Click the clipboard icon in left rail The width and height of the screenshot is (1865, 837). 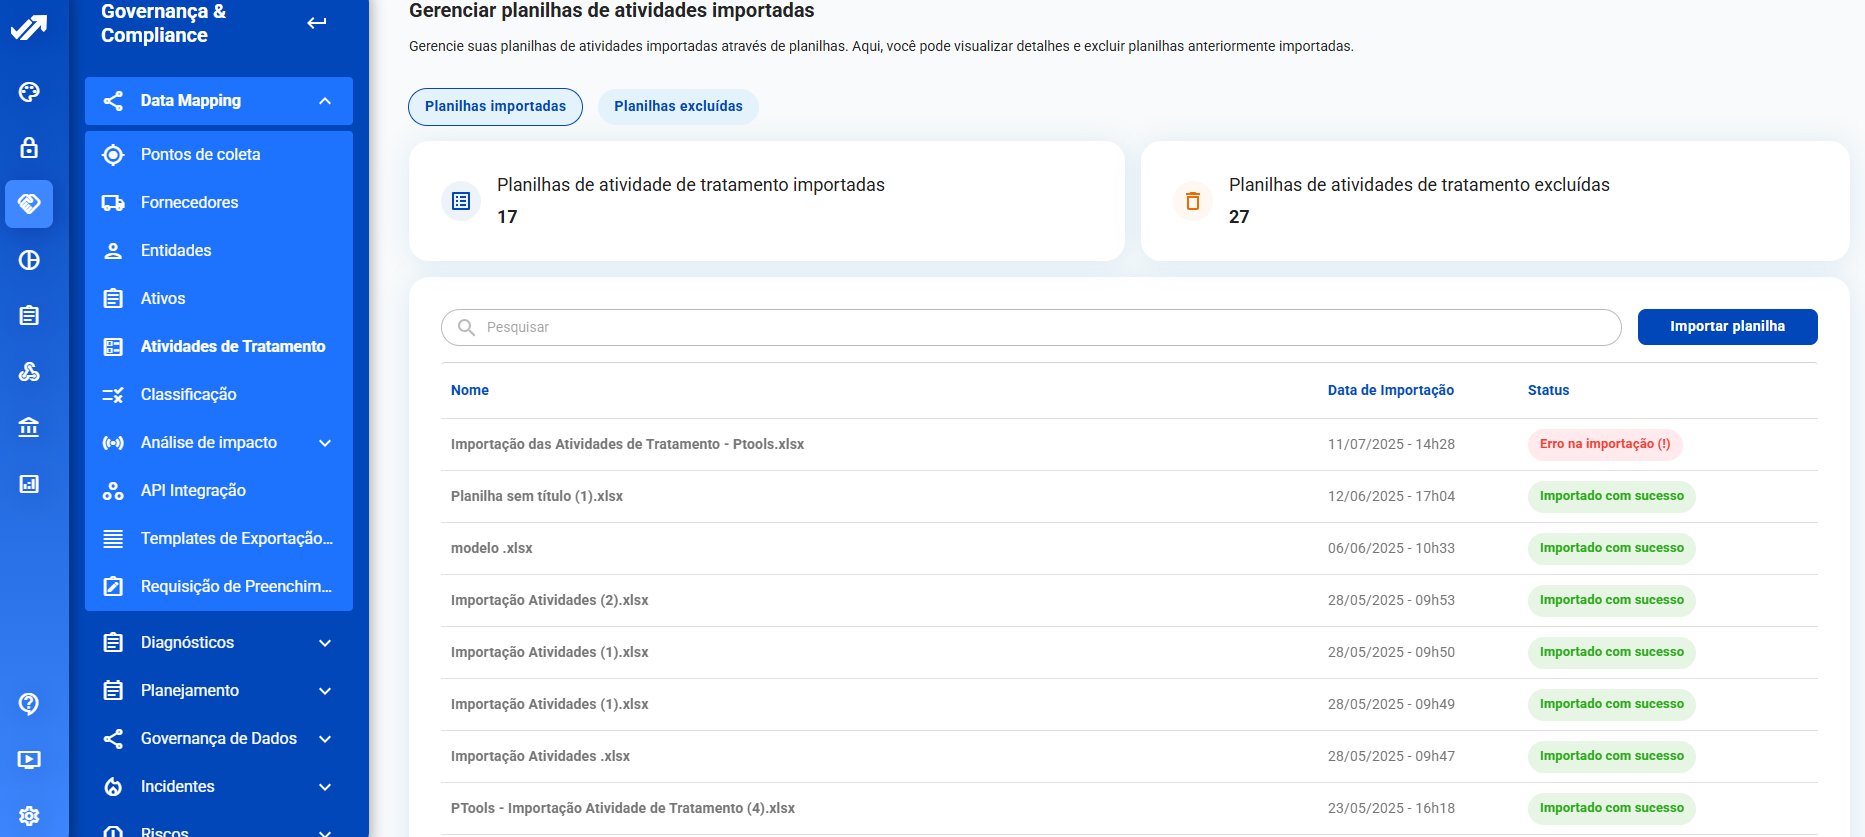(29, 316)
